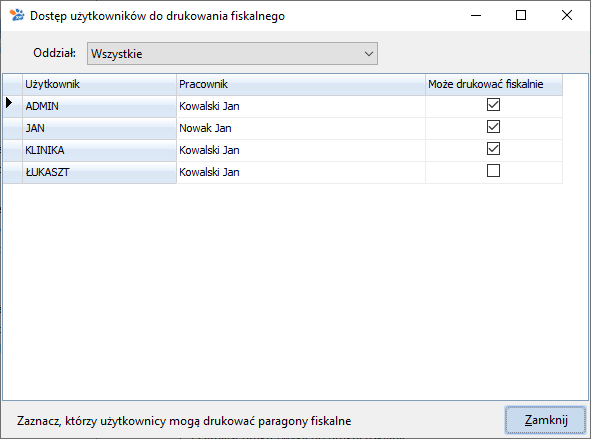Select the KLINIKA user cell
The width and height of the screenshot is (591, 439).
pos(100,150)
